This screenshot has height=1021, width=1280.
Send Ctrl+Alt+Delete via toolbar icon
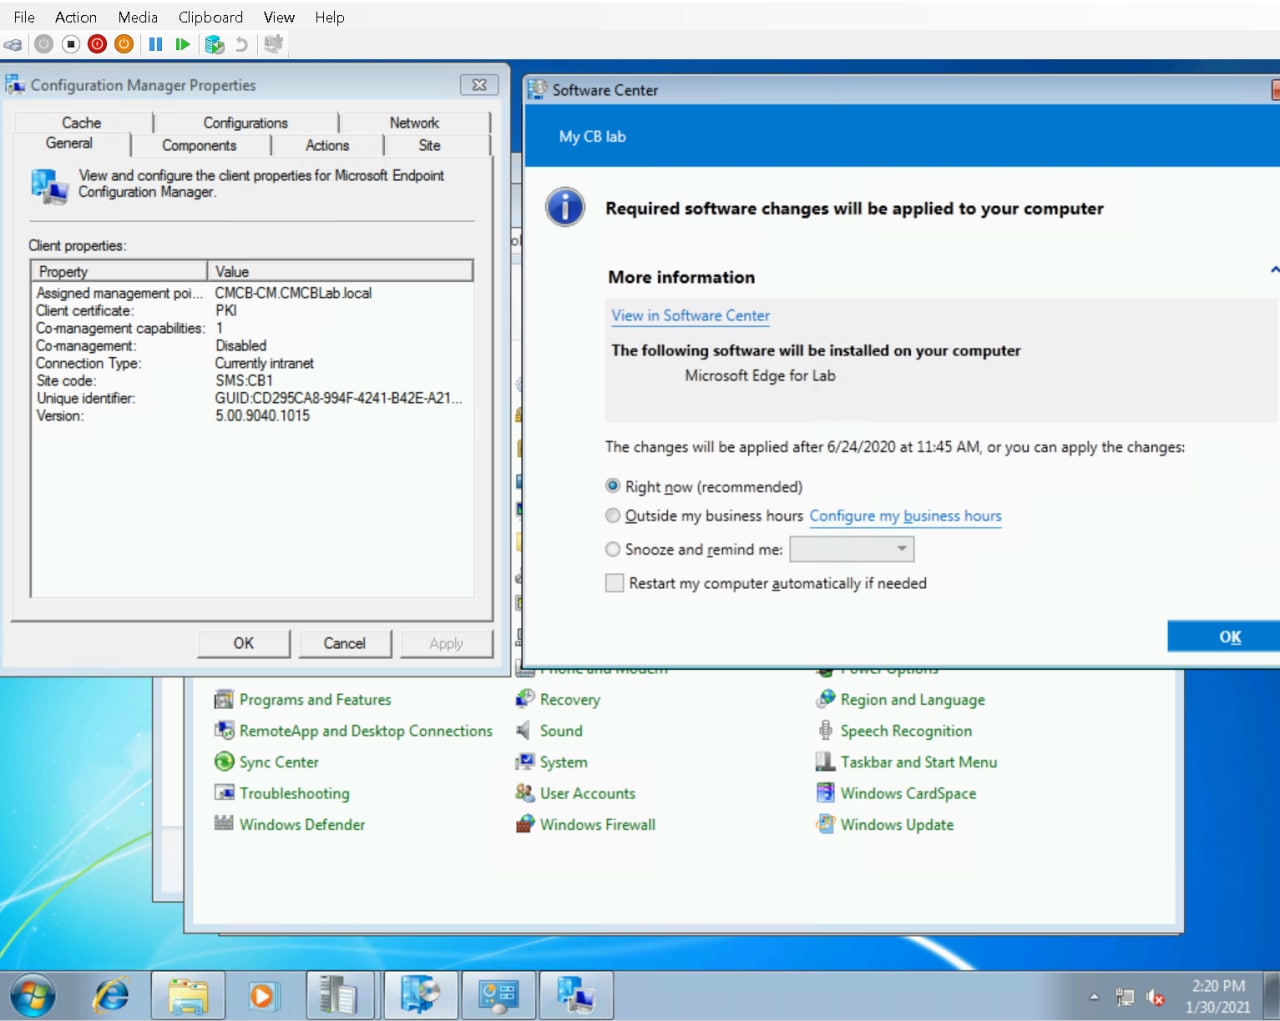click(13, 44)
